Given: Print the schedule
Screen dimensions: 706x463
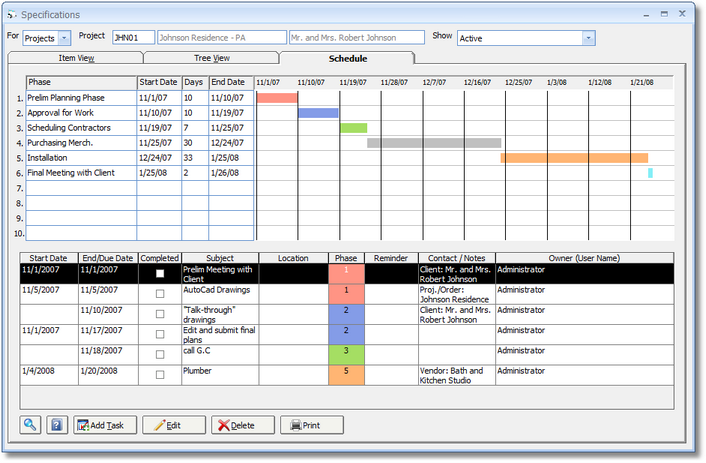Looking at the screenshot, I should 312,425.
